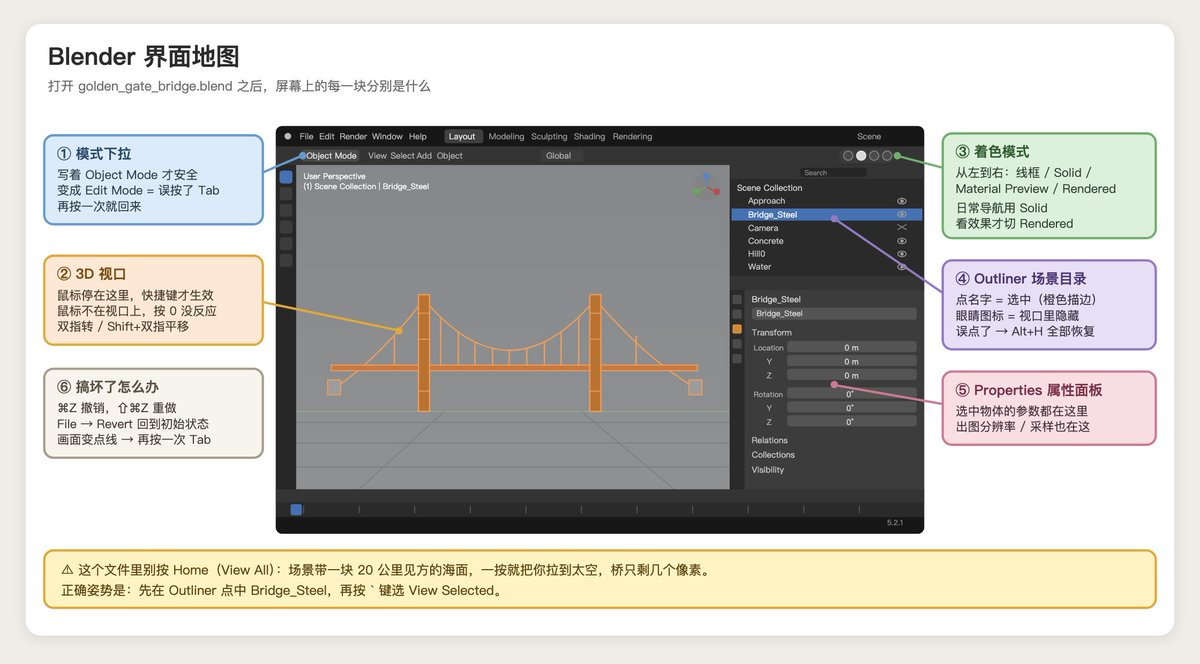Select Concrete in the Outliner
This screenshot has width=1200, height=664.
pos(827,241)
